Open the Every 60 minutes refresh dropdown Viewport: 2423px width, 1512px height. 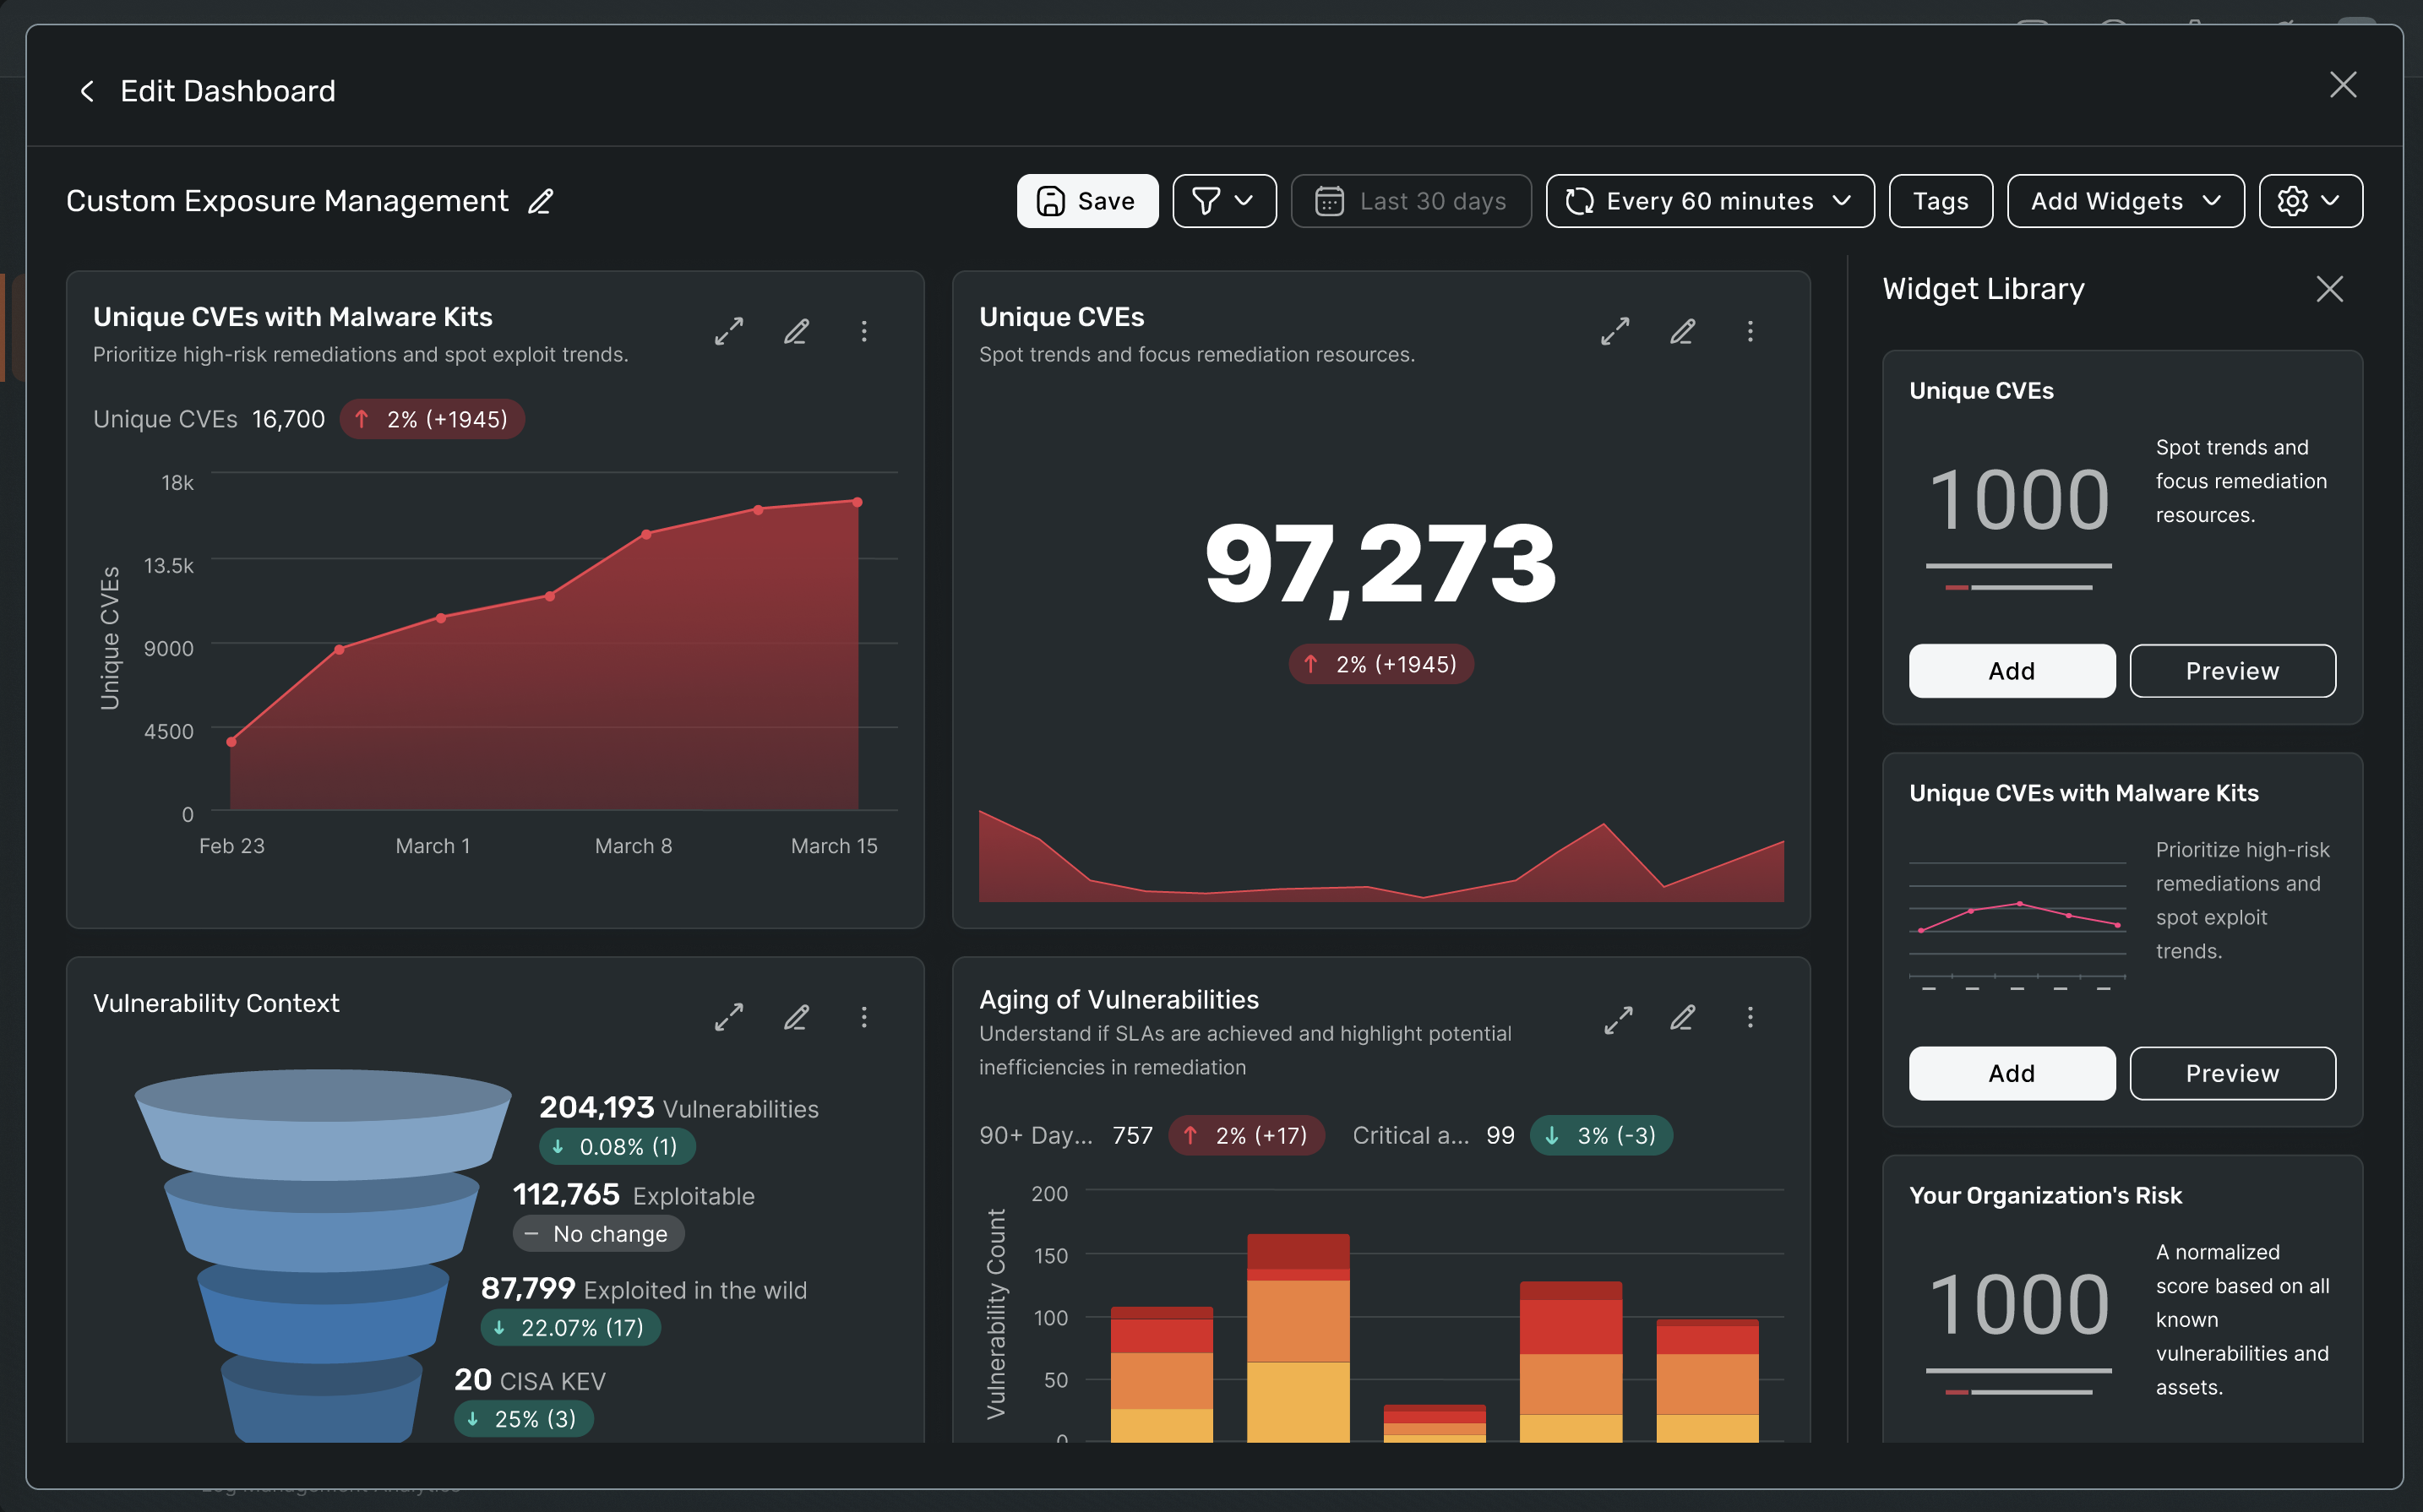tap(1709, 201)
